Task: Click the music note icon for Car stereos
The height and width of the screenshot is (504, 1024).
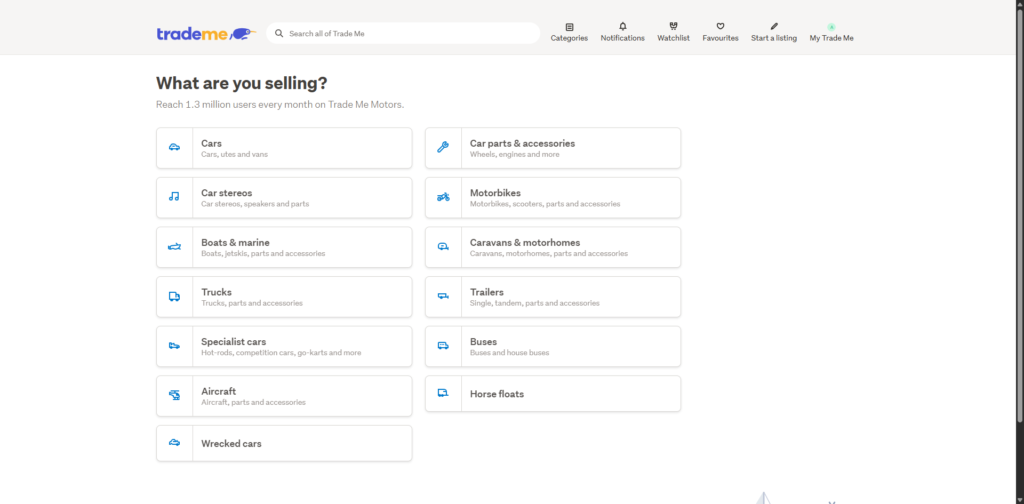Action: [174, 197]
